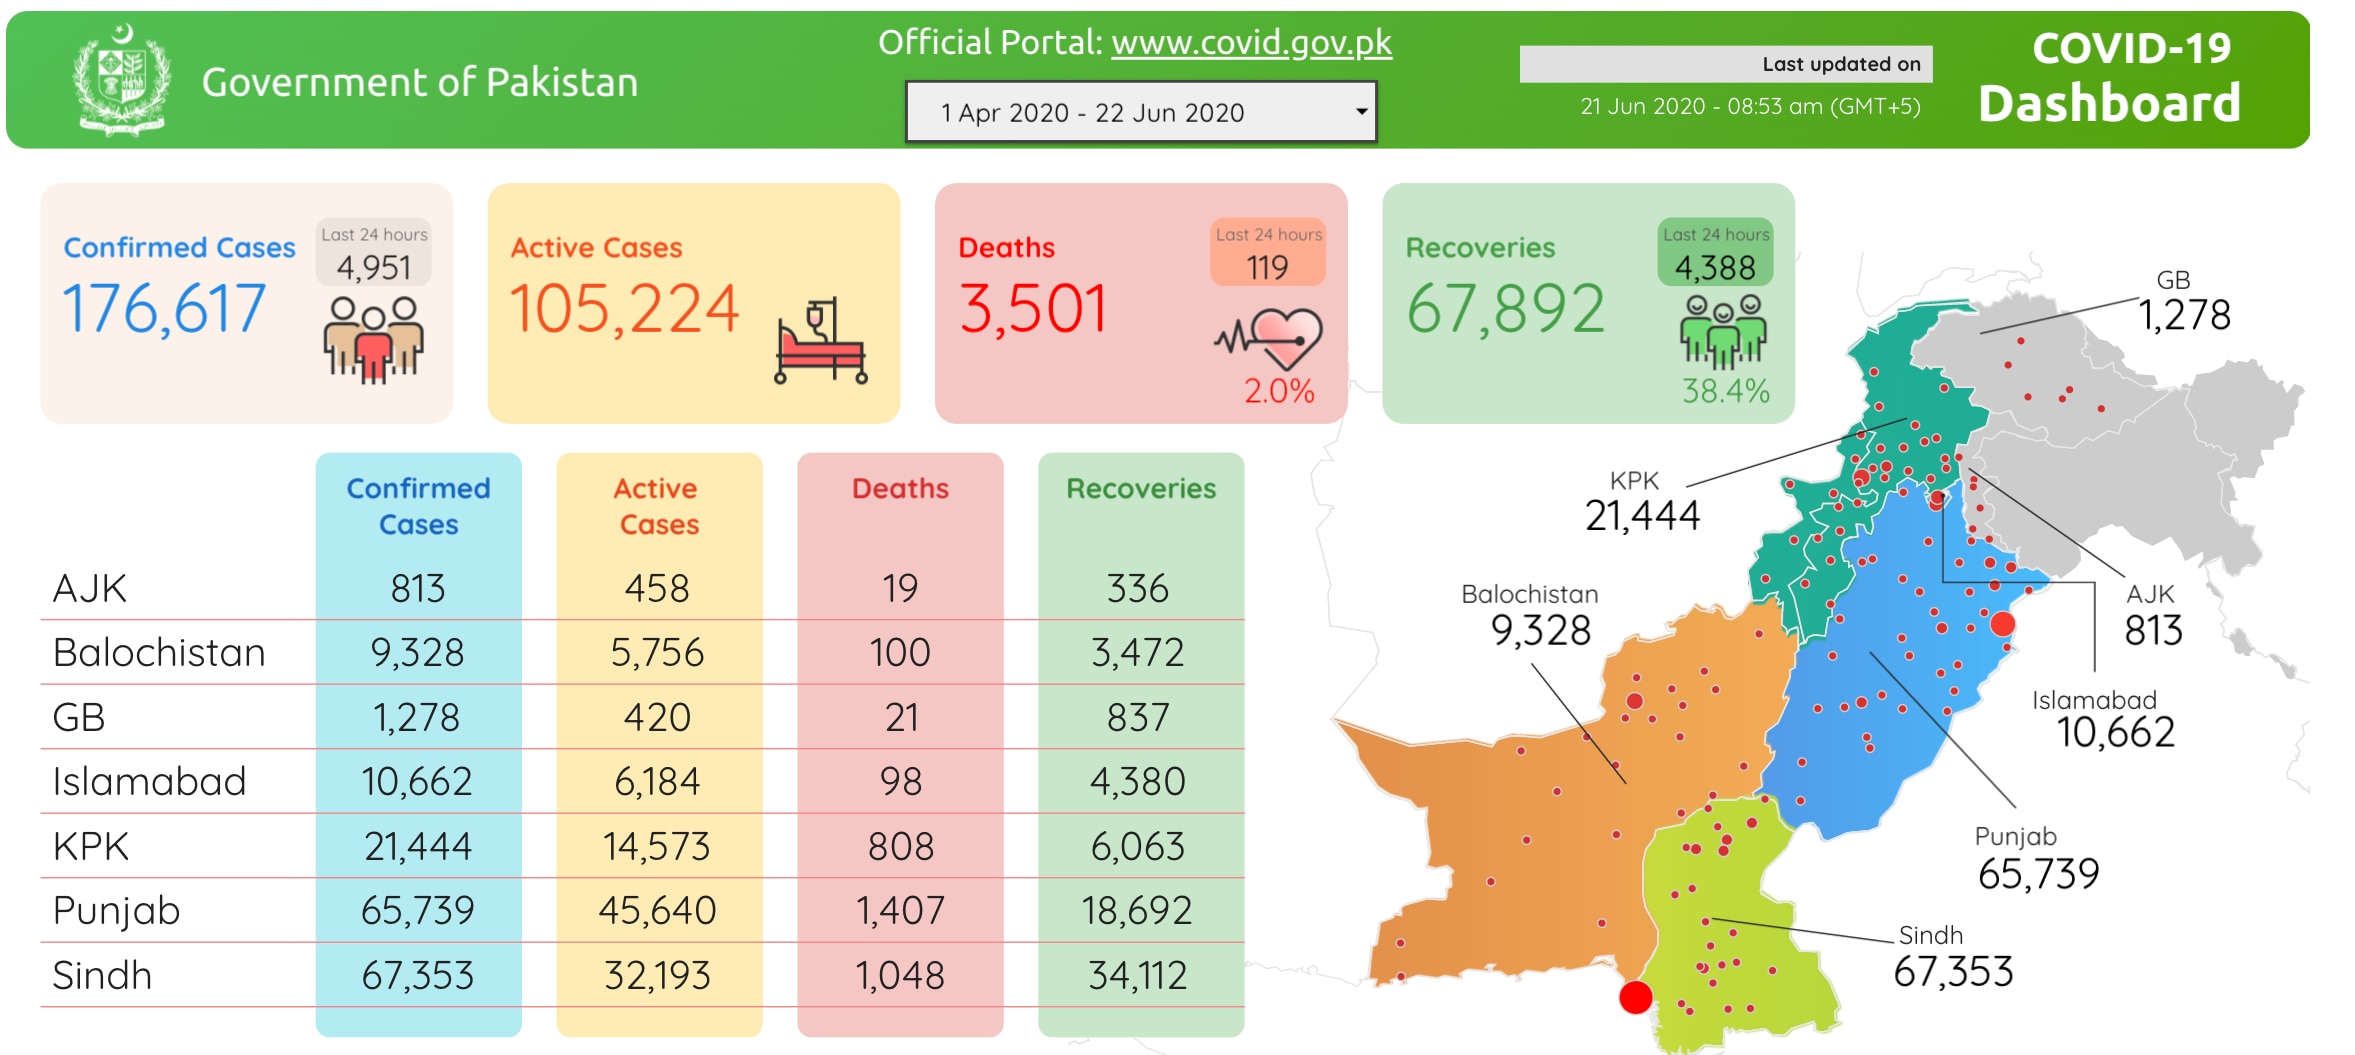Screen dimensions: 2355x1055
Task: Click the heartbeat deaths icon
Action: tap(1268, 340)
